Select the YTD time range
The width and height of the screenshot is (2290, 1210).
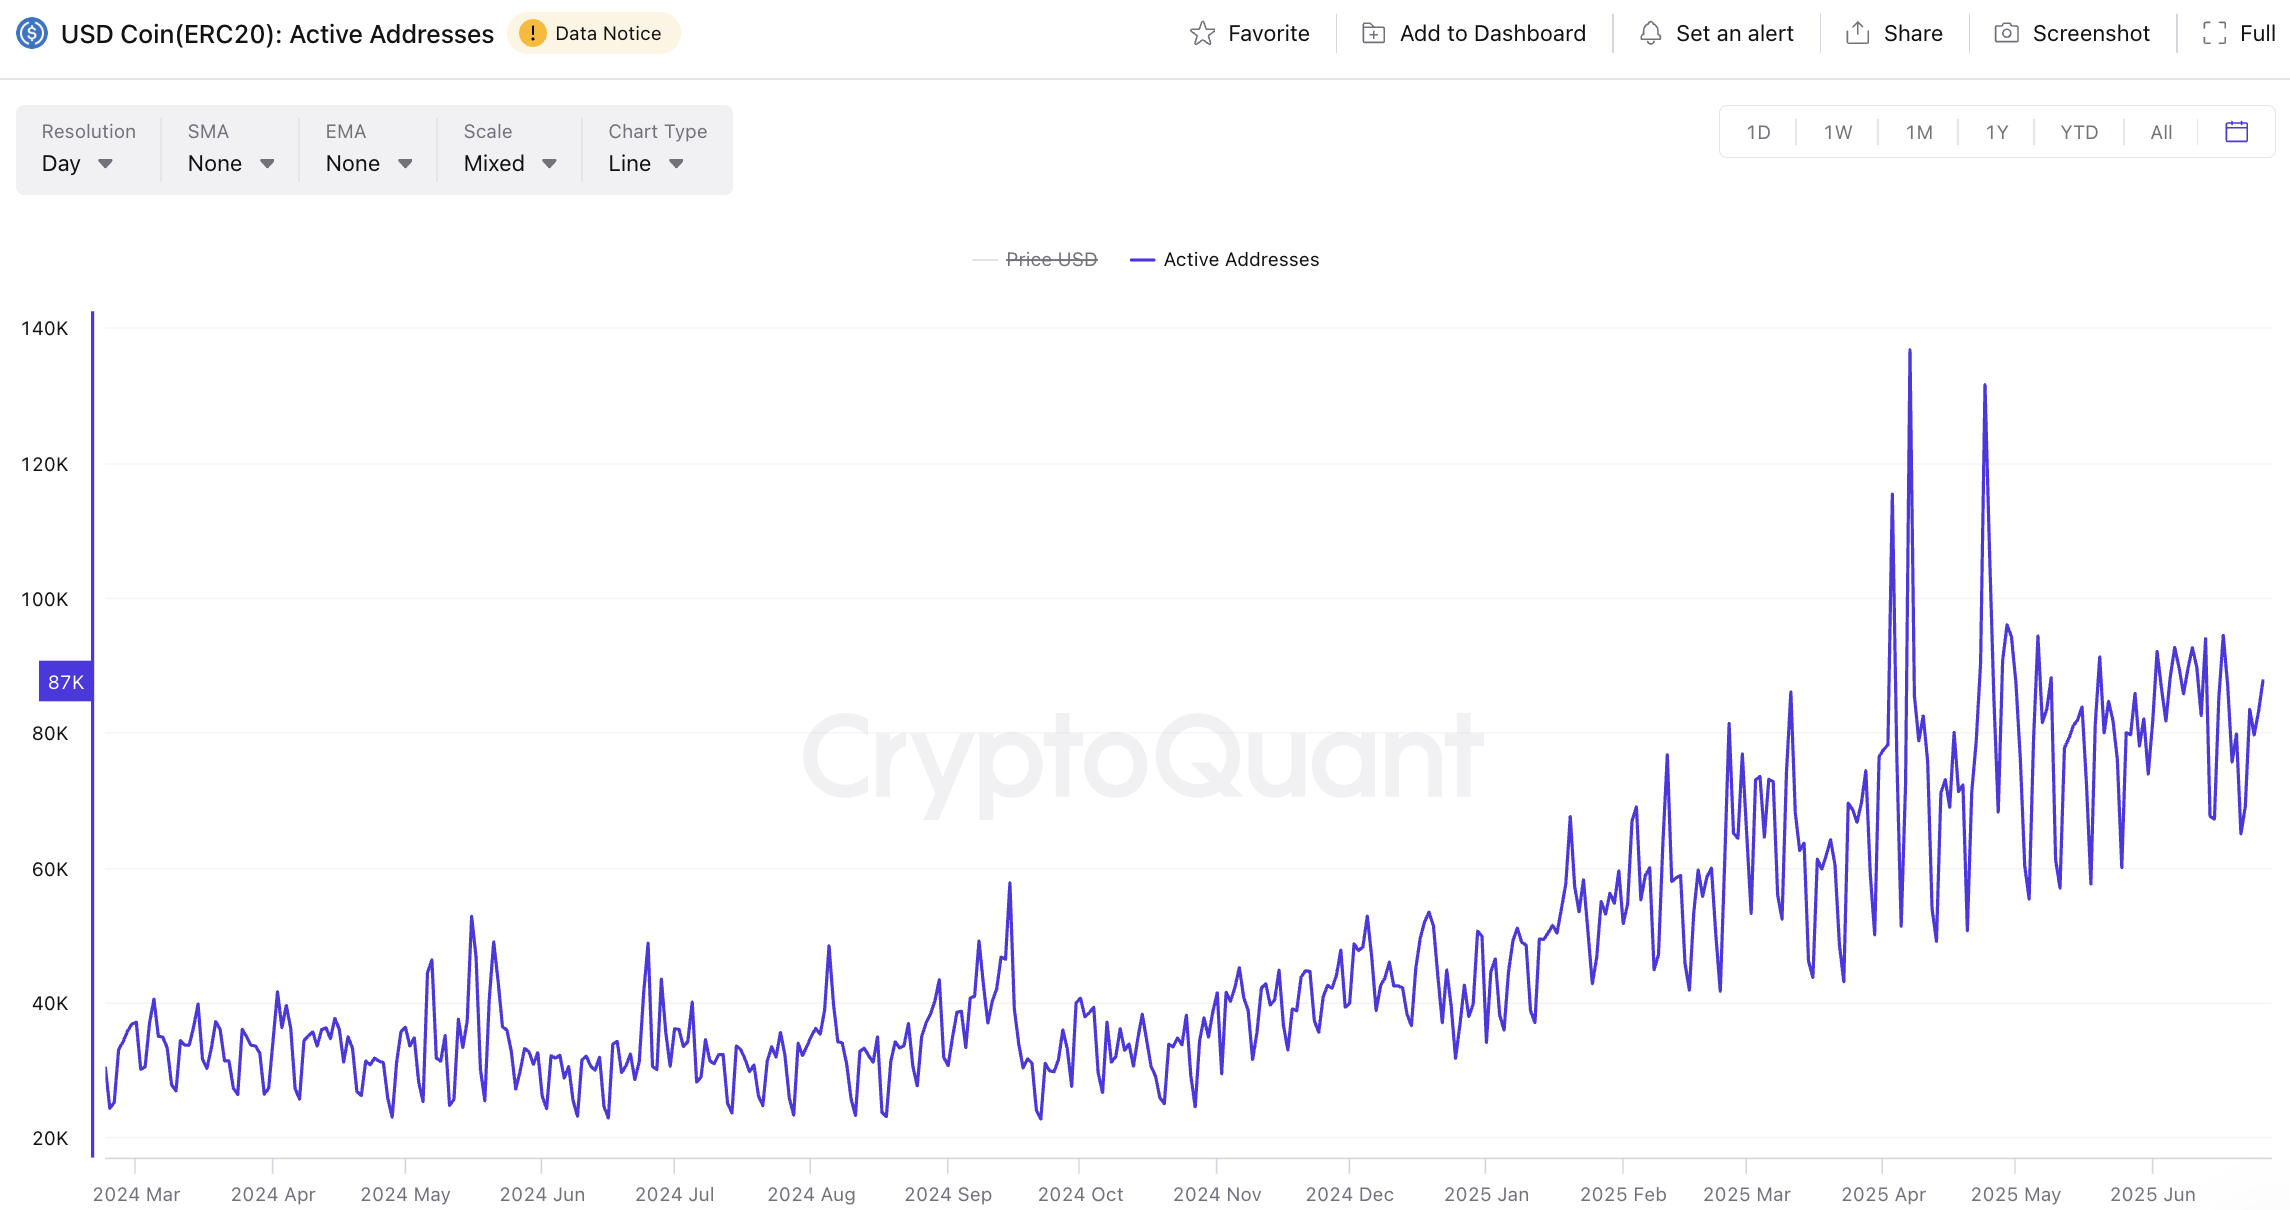coord(2079,132)
